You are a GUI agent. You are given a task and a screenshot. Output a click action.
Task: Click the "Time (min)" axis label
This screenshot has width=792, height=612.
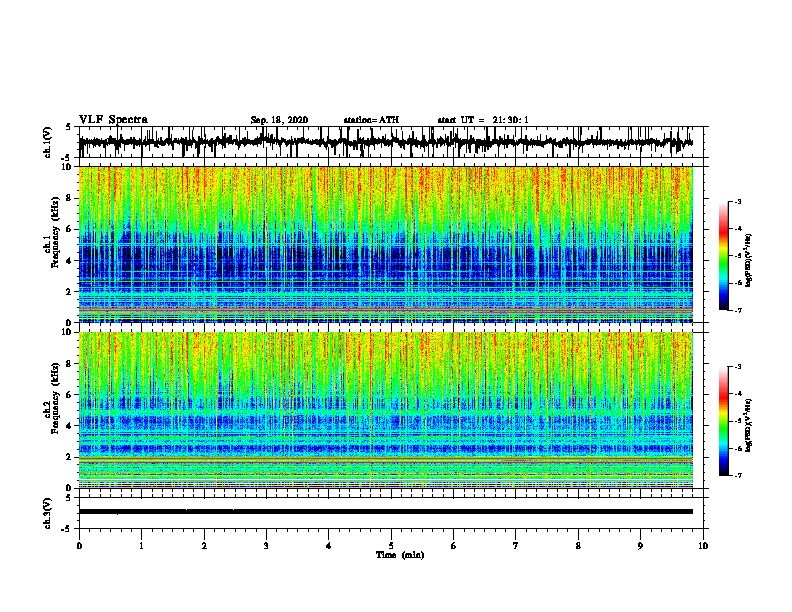(400, 555)
